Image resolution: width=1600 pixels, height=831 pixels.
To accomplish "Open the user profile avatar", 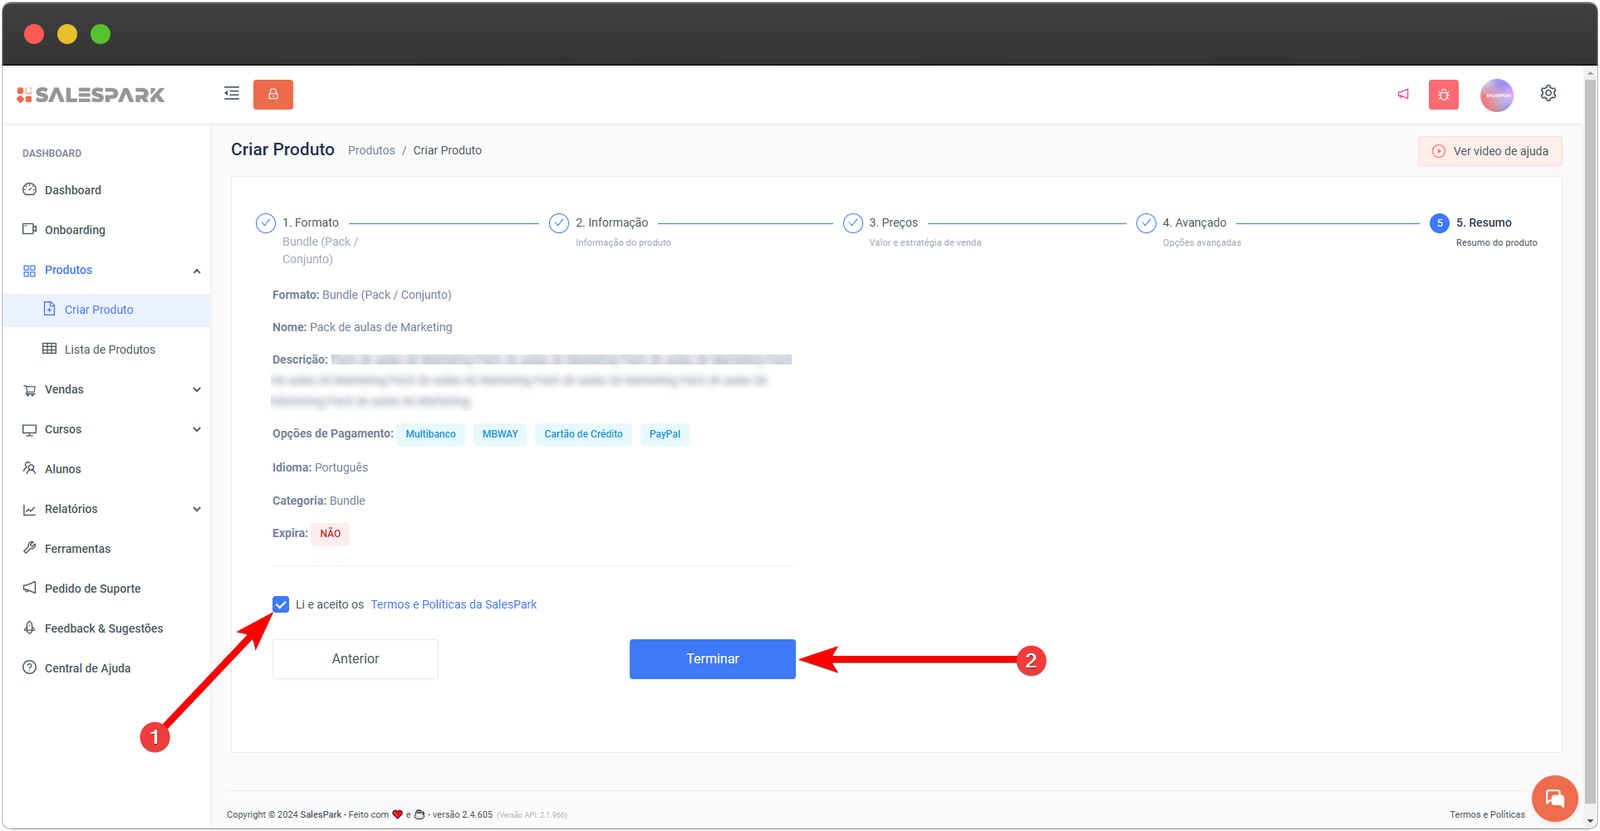I will point(1496,95).
